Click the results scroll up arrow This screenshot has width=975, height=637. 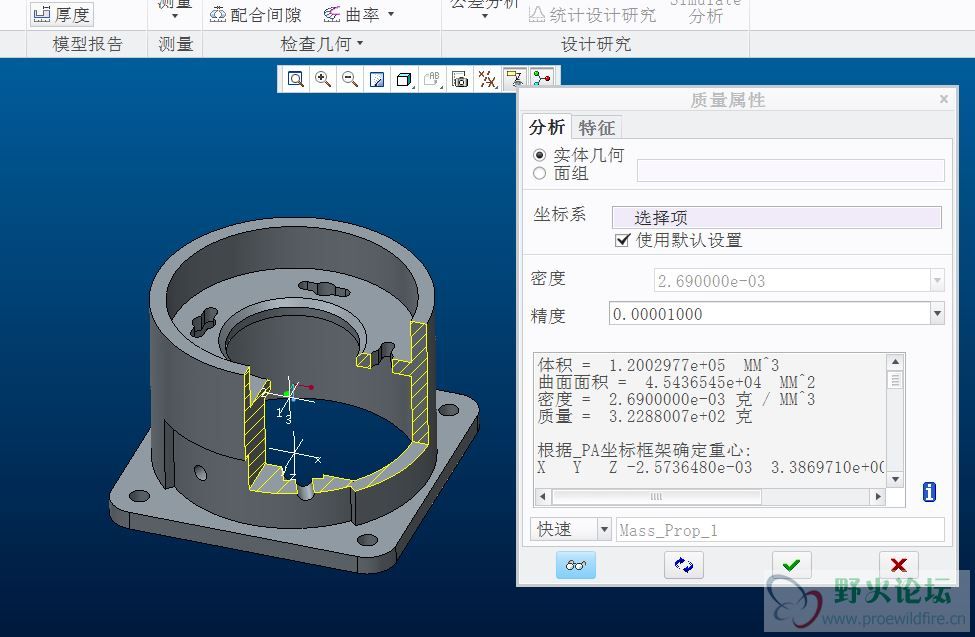coord(895,361)
